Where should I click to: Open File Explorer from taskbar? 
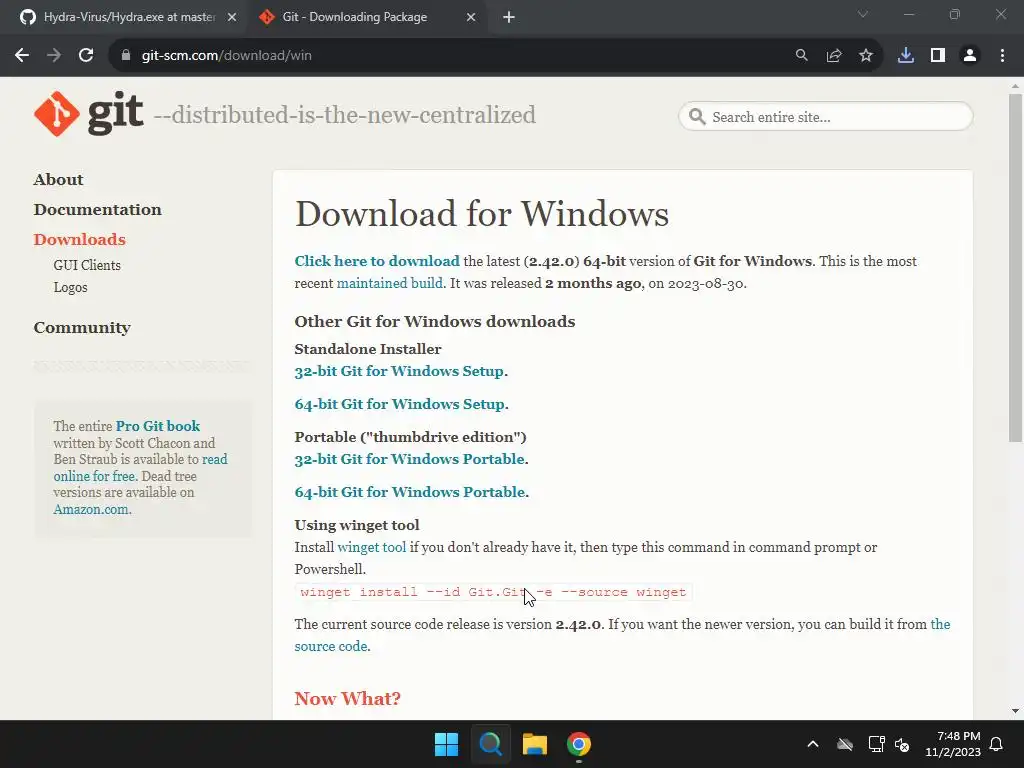tap(535, 744)
